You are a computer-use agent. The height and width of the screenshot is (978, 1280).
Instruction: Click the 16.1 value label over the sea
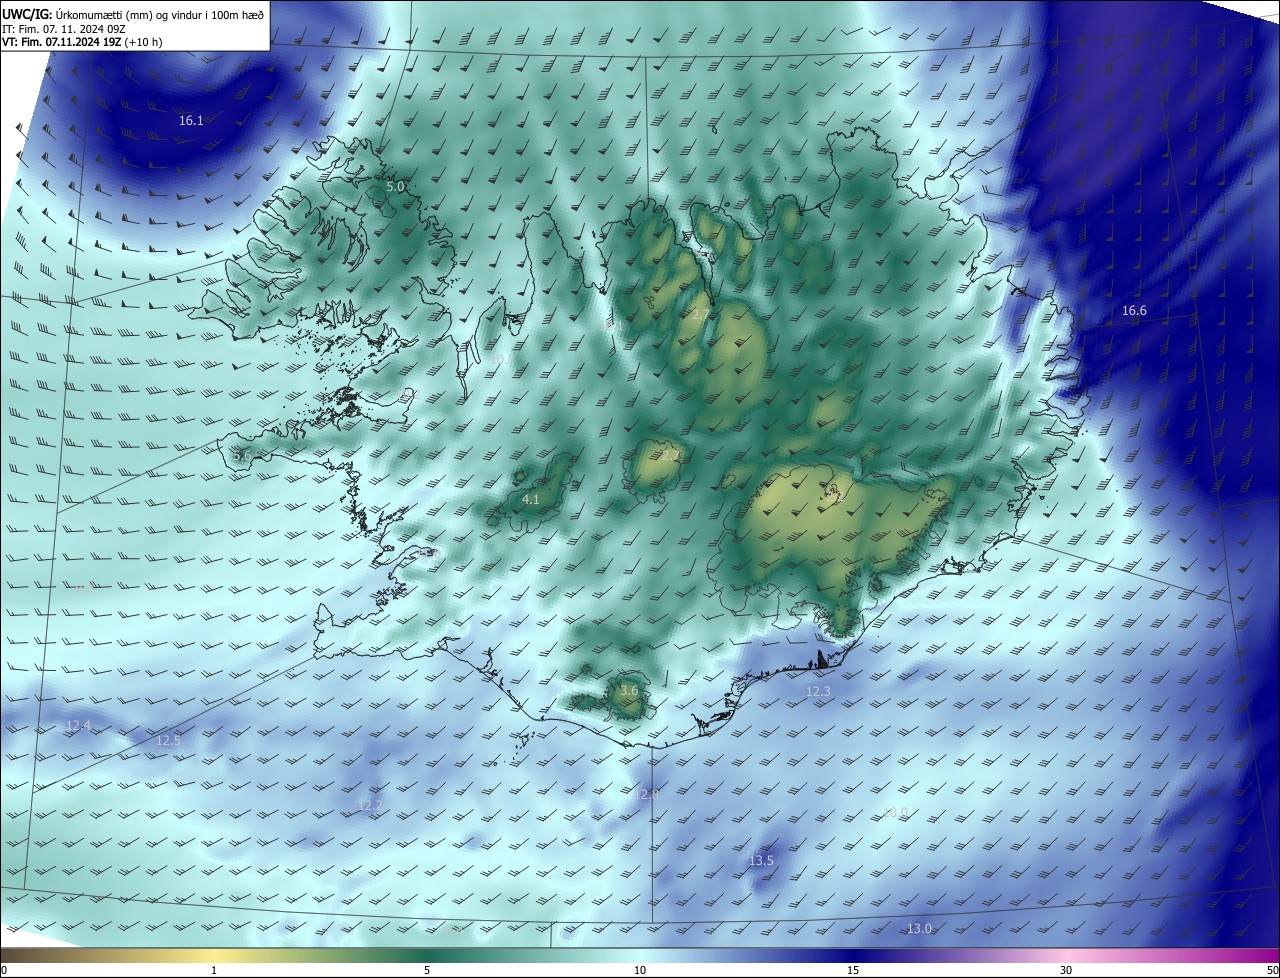click(191, 121)
